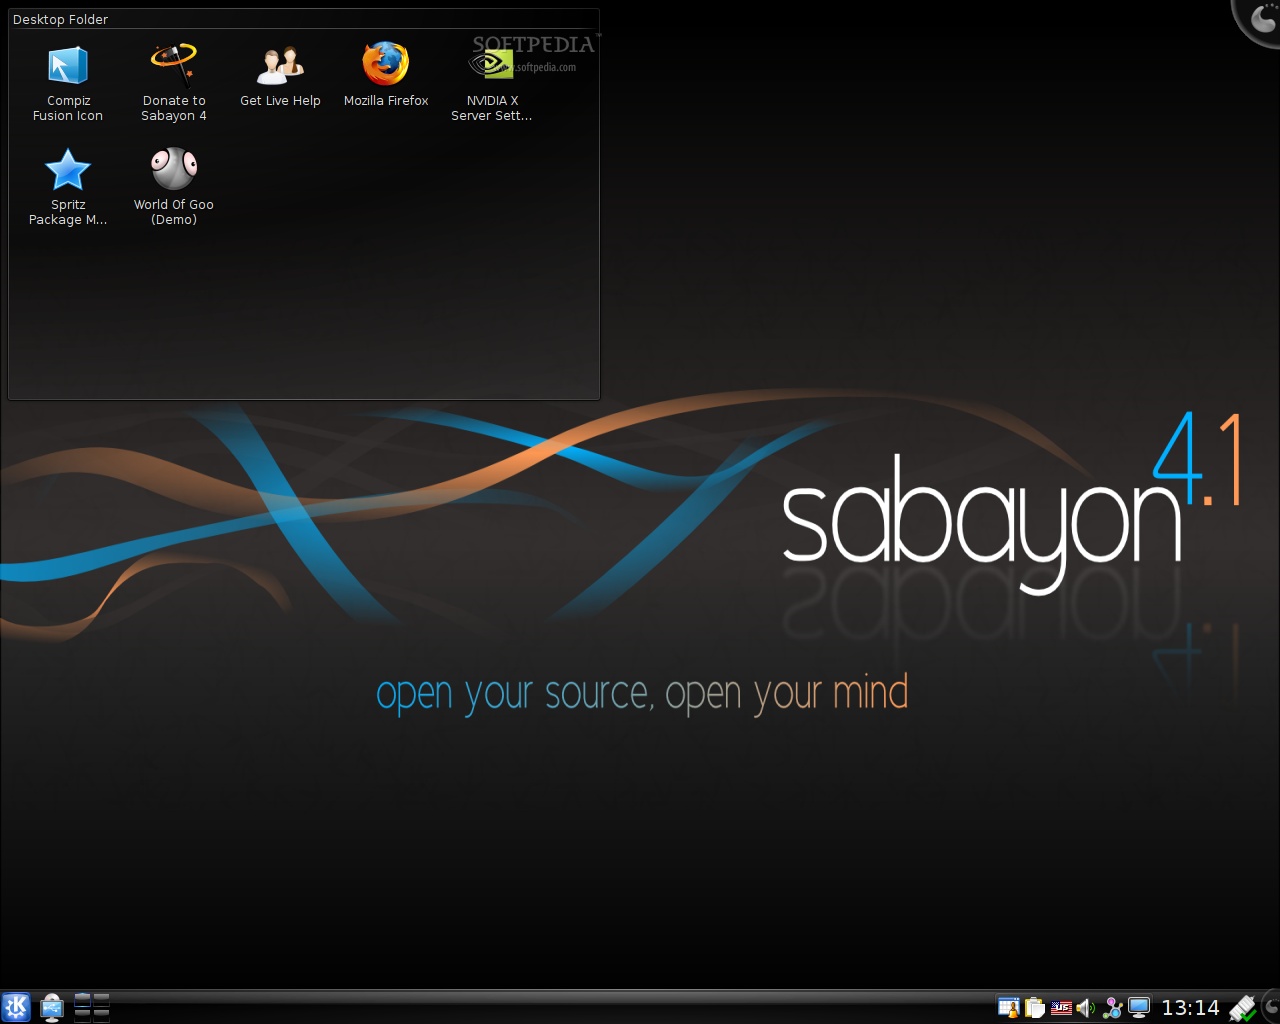Open the device notifier in the panel
1280x1024 pixels.
[x=52, y=1007]
